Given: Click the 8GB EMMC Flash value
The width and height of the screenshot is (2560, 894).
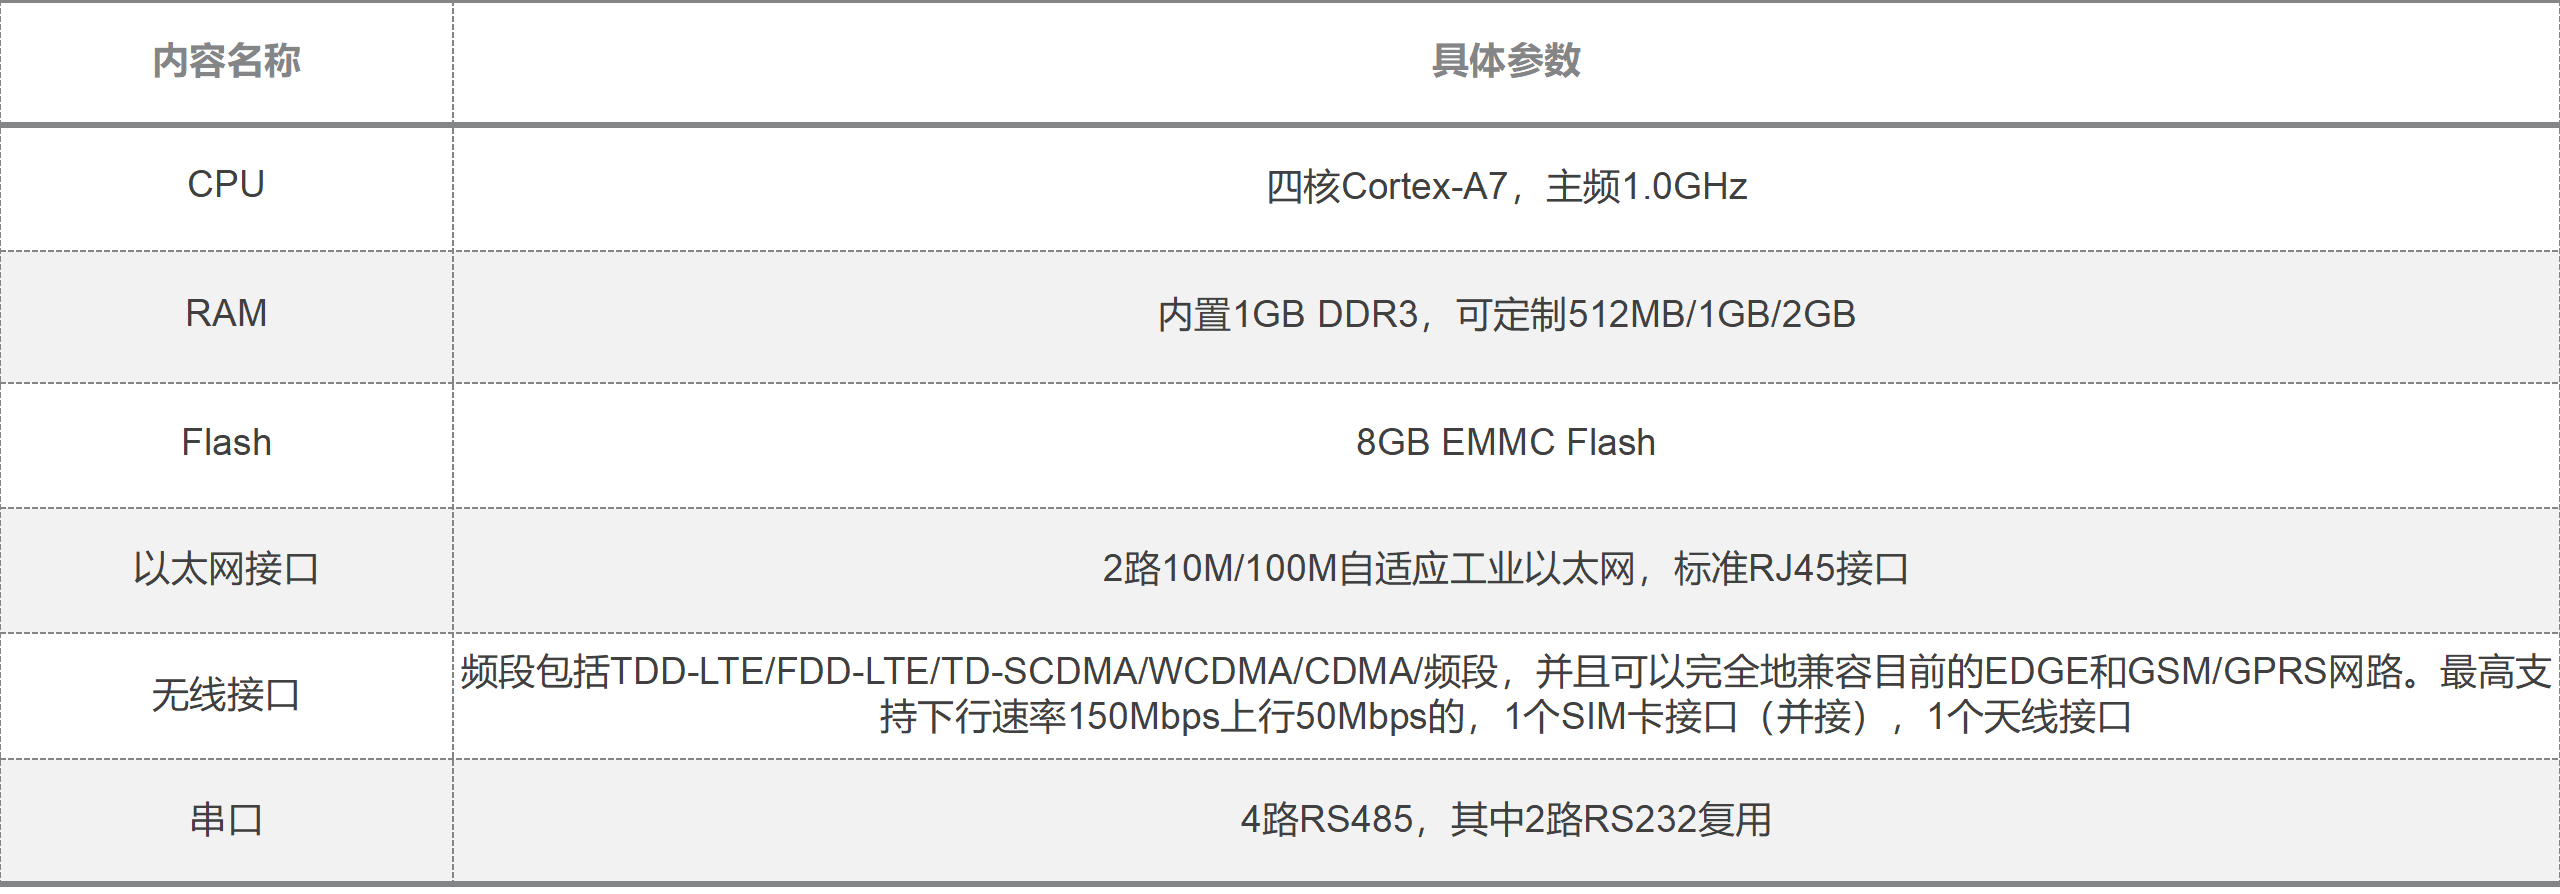Looking at the screenshot, I should [1506, 443].
